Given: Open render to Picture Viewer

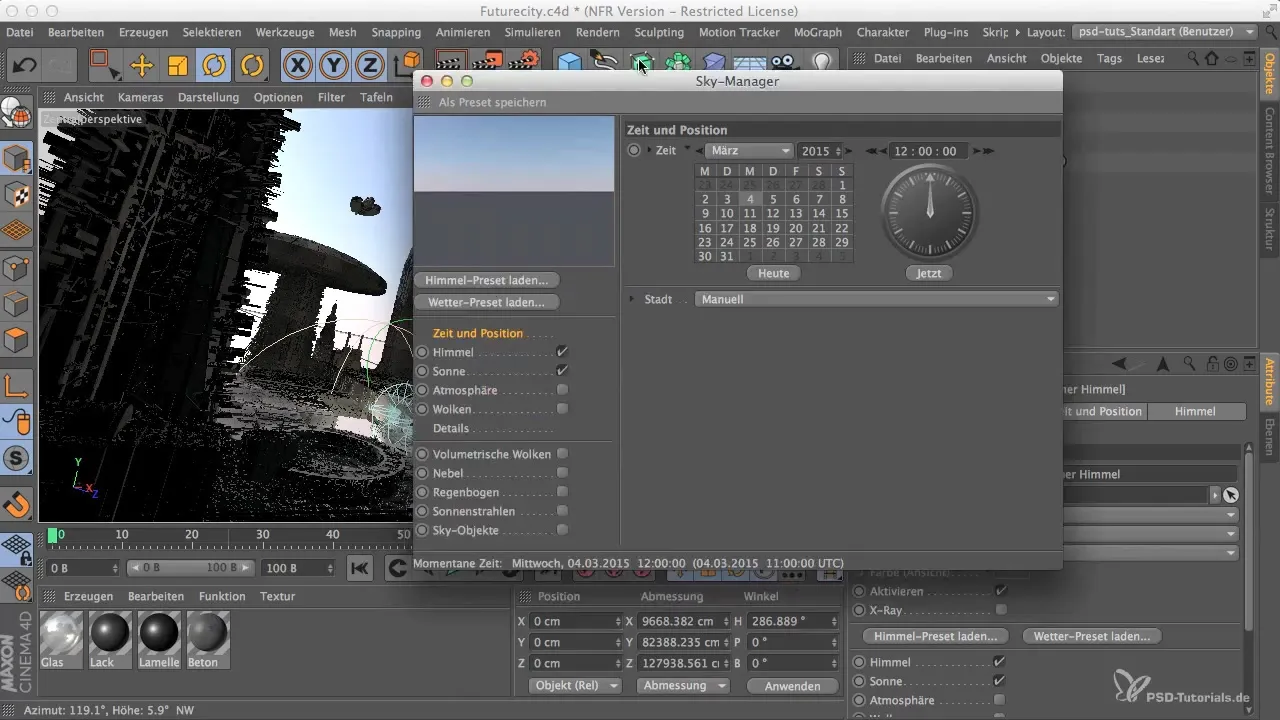Looking at the screenshot, I should point(487,61).
